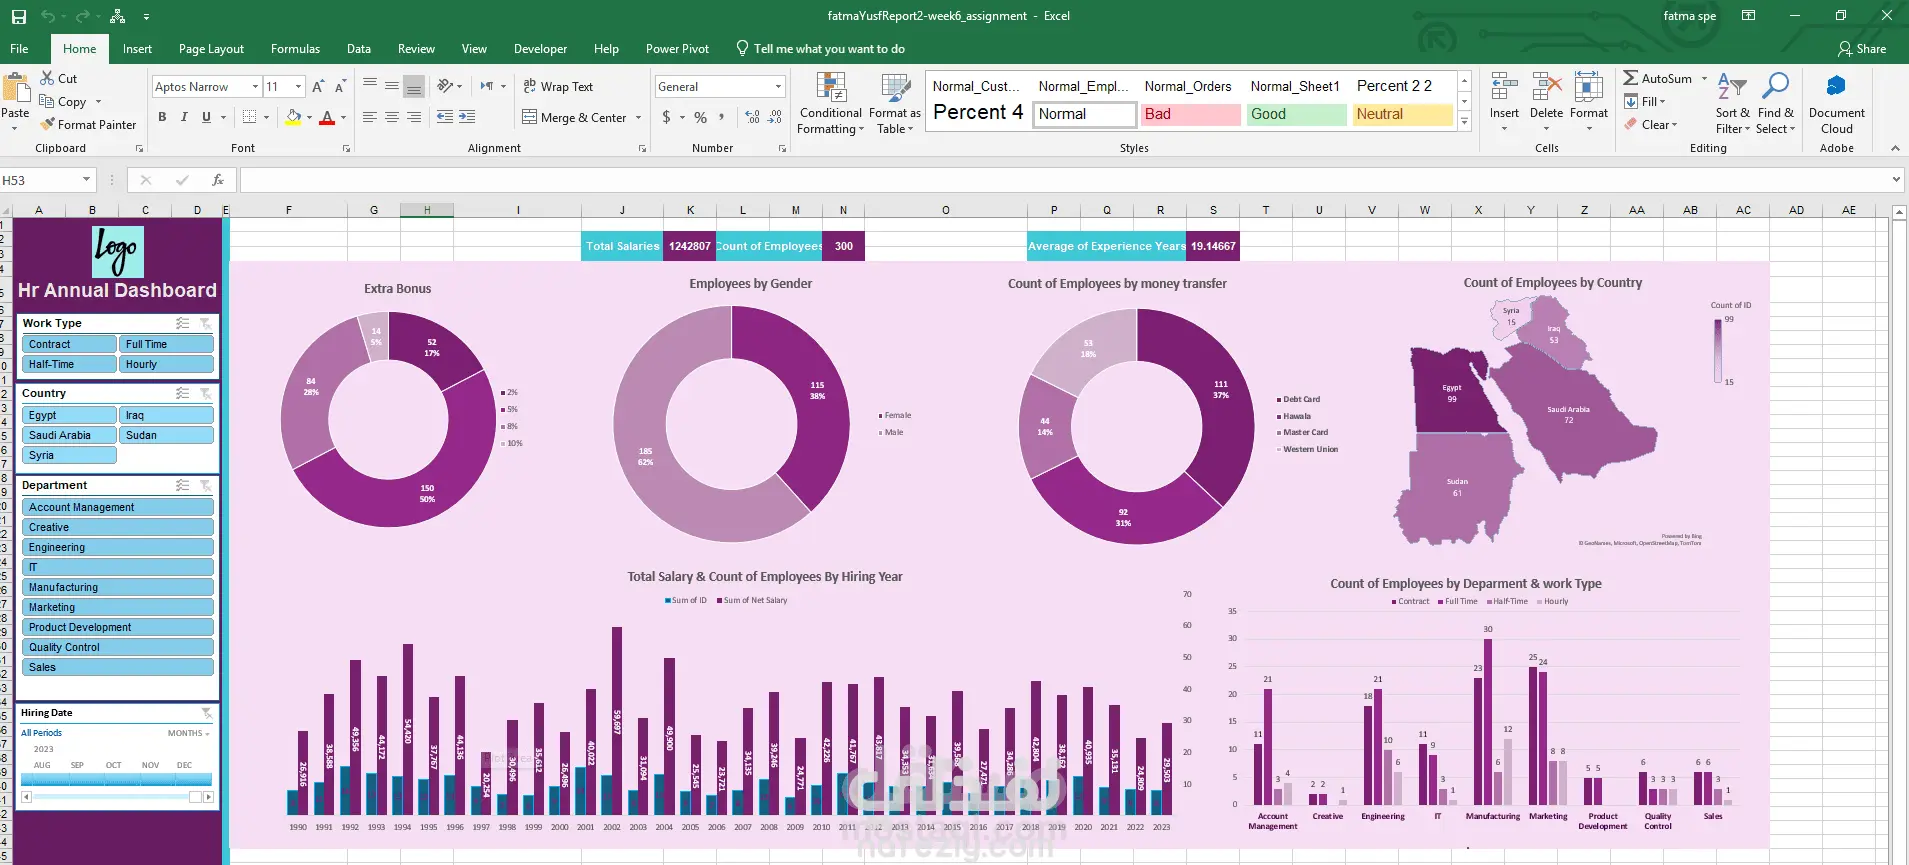Click the Format Painter icon
The image size is (1909, 865).
coord(47,124)
